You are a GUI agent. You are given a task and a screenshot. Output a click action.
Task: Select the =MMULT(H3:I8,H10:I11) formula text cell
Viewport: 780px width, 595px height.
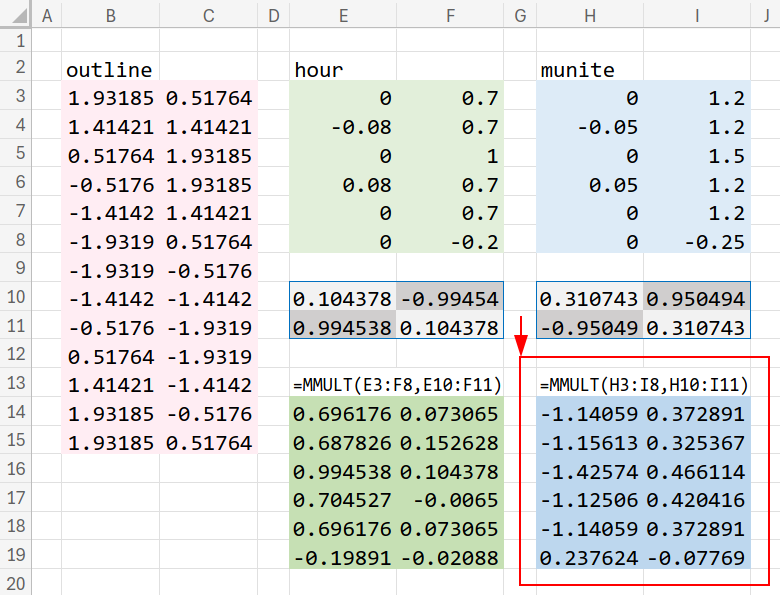(644, 385)
